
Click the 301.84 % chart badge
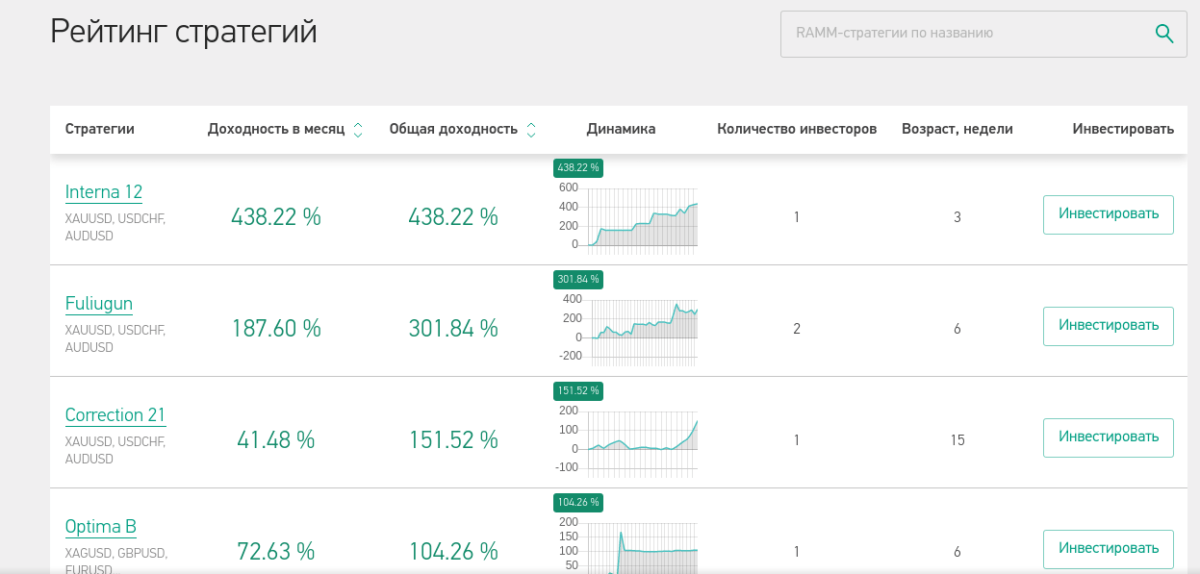click(578, 279)
